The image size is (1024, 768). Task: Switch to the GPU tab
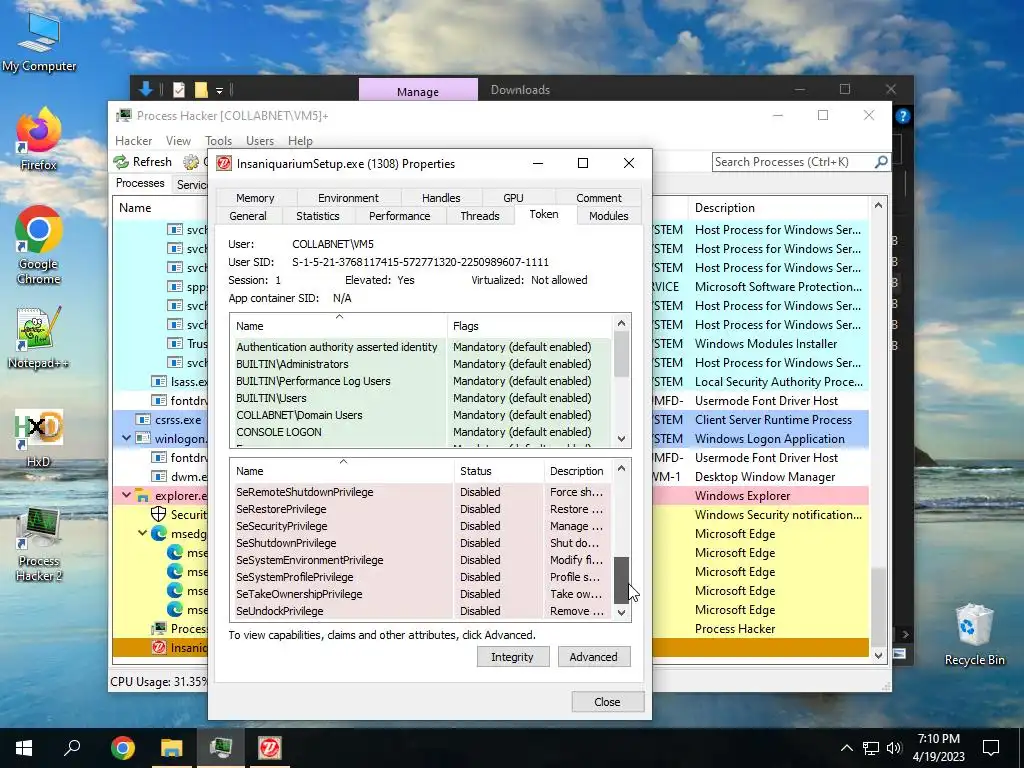click(x=513, y=197)
